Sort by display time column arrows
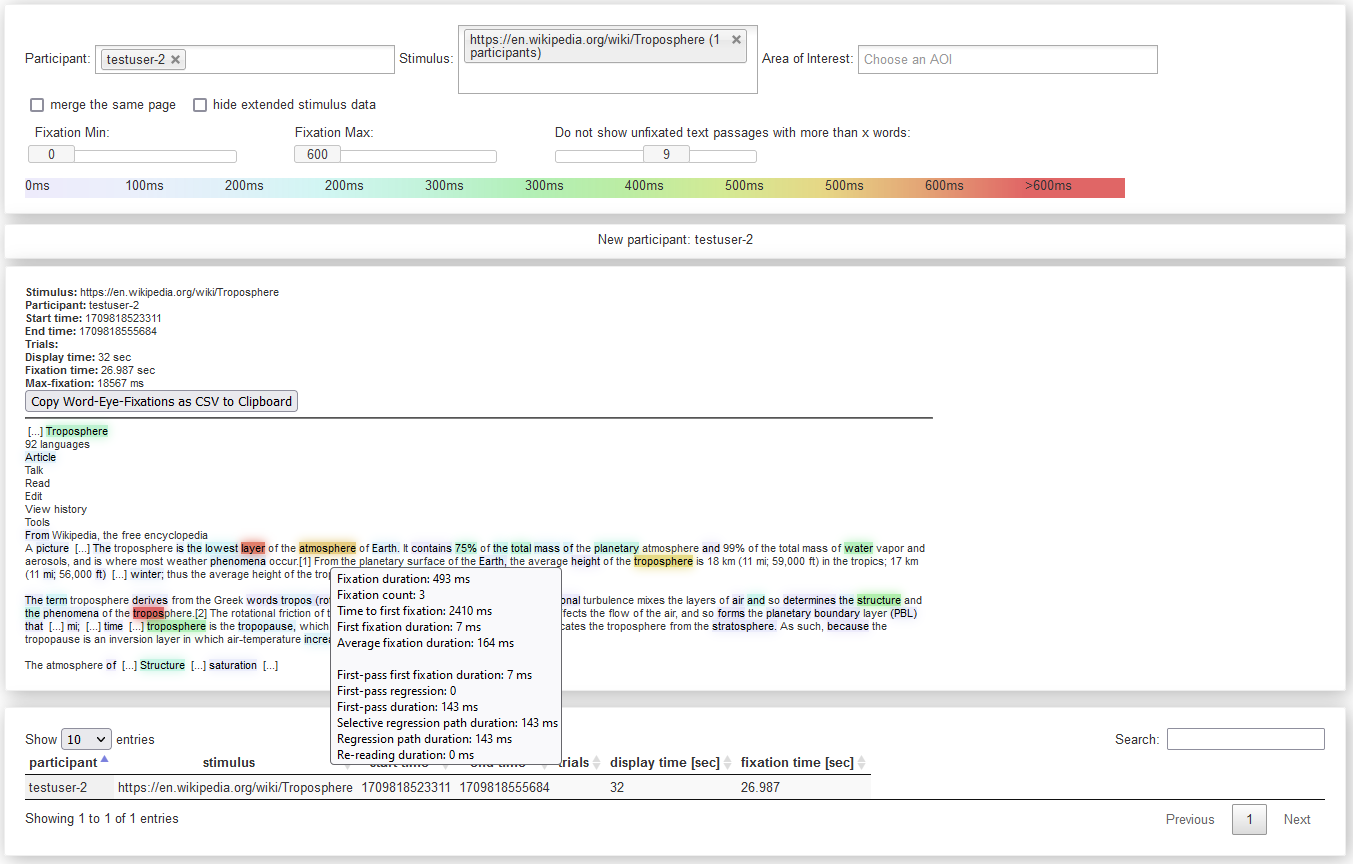This screenshot has height=864, width=1353. [727, 763]
